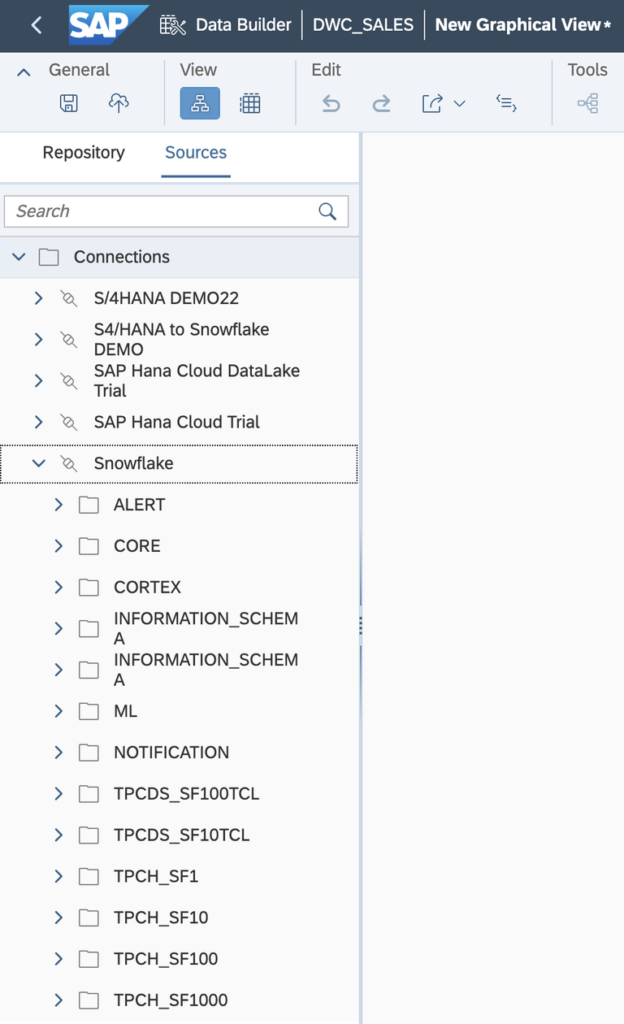Click the ML folder icon
The height and width of the screenshot is (1024, 624).
(89, 711)
